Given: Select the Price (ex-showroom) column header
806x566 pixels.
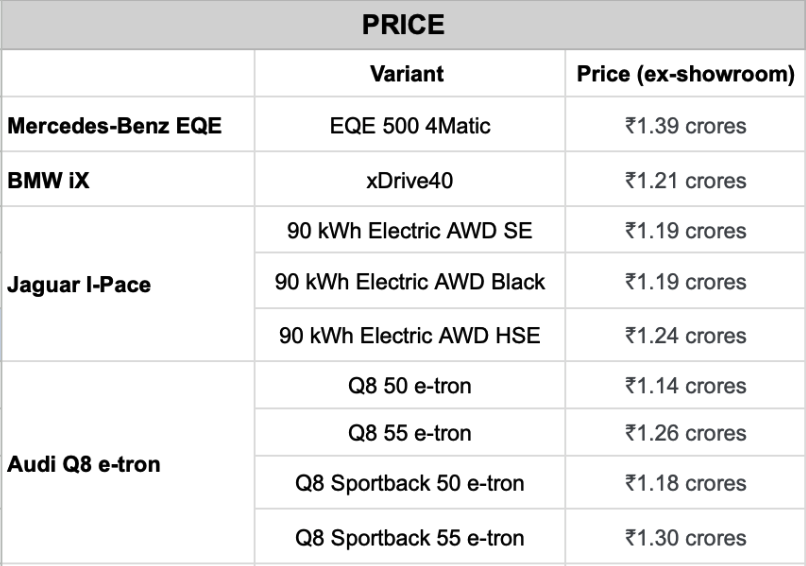Looking at the screenshot, I should coord(685,75).
